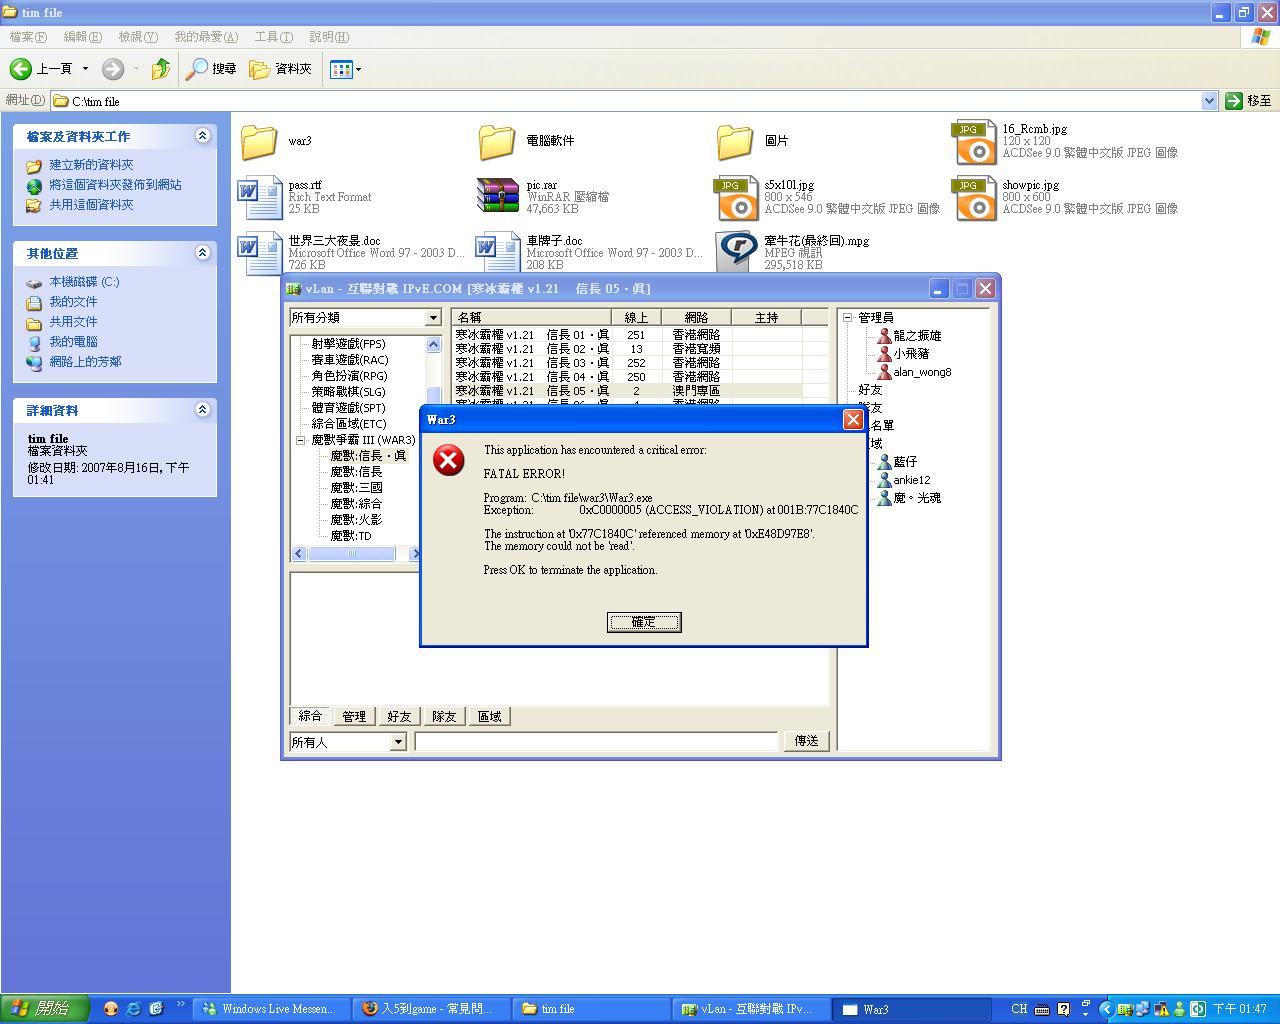Select the war3 folder icon
The width and height of the screenshot is (1280, 1024).
coord(259,142)
